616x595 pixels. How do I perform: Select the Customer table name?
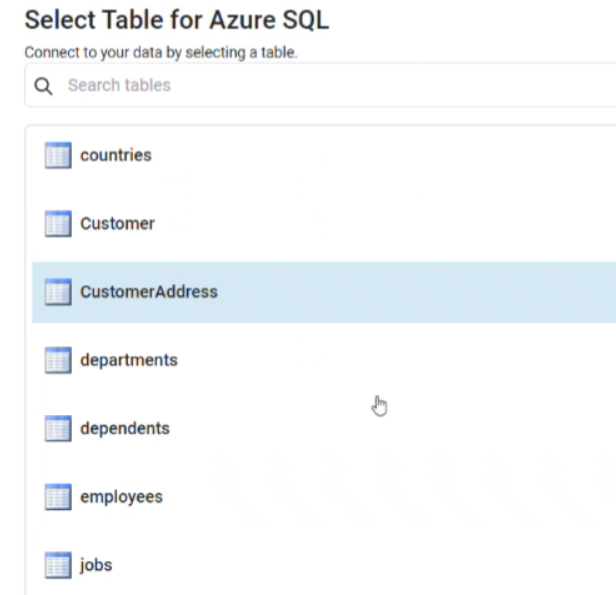[x=117, y=223]
